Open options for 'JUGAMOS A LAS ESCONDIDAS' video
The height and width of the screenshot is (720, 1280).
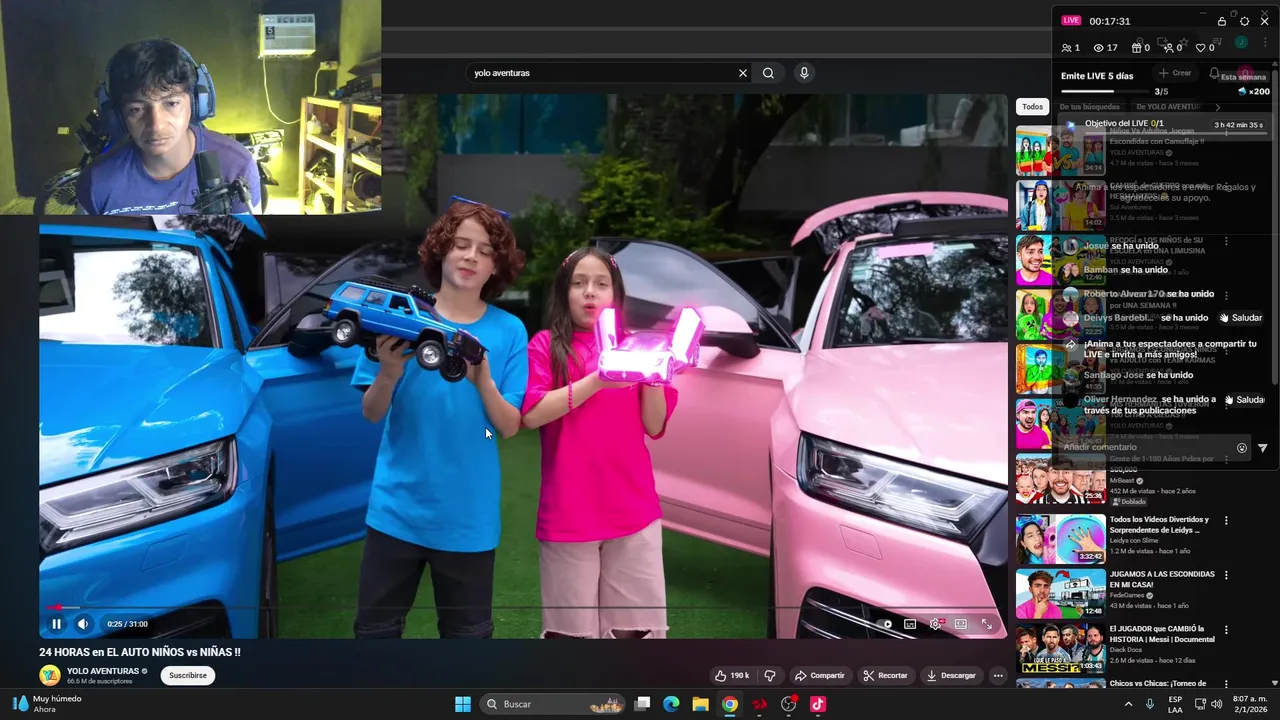1226,576
